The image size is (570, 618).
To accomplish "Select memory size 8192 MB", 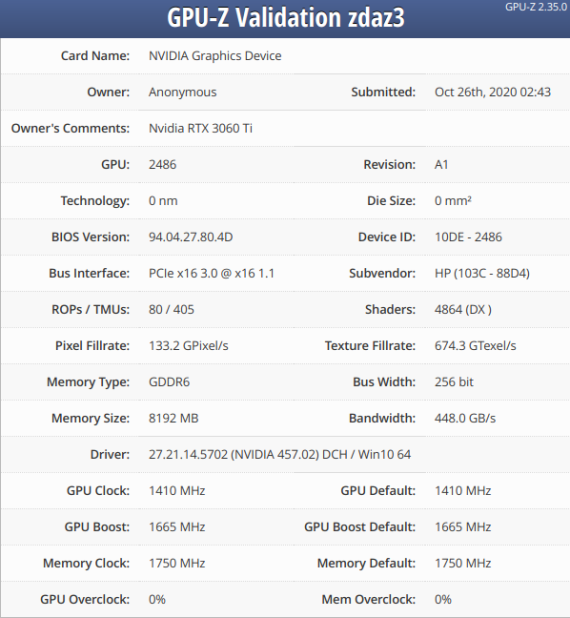I will click(x=173, y=419).
